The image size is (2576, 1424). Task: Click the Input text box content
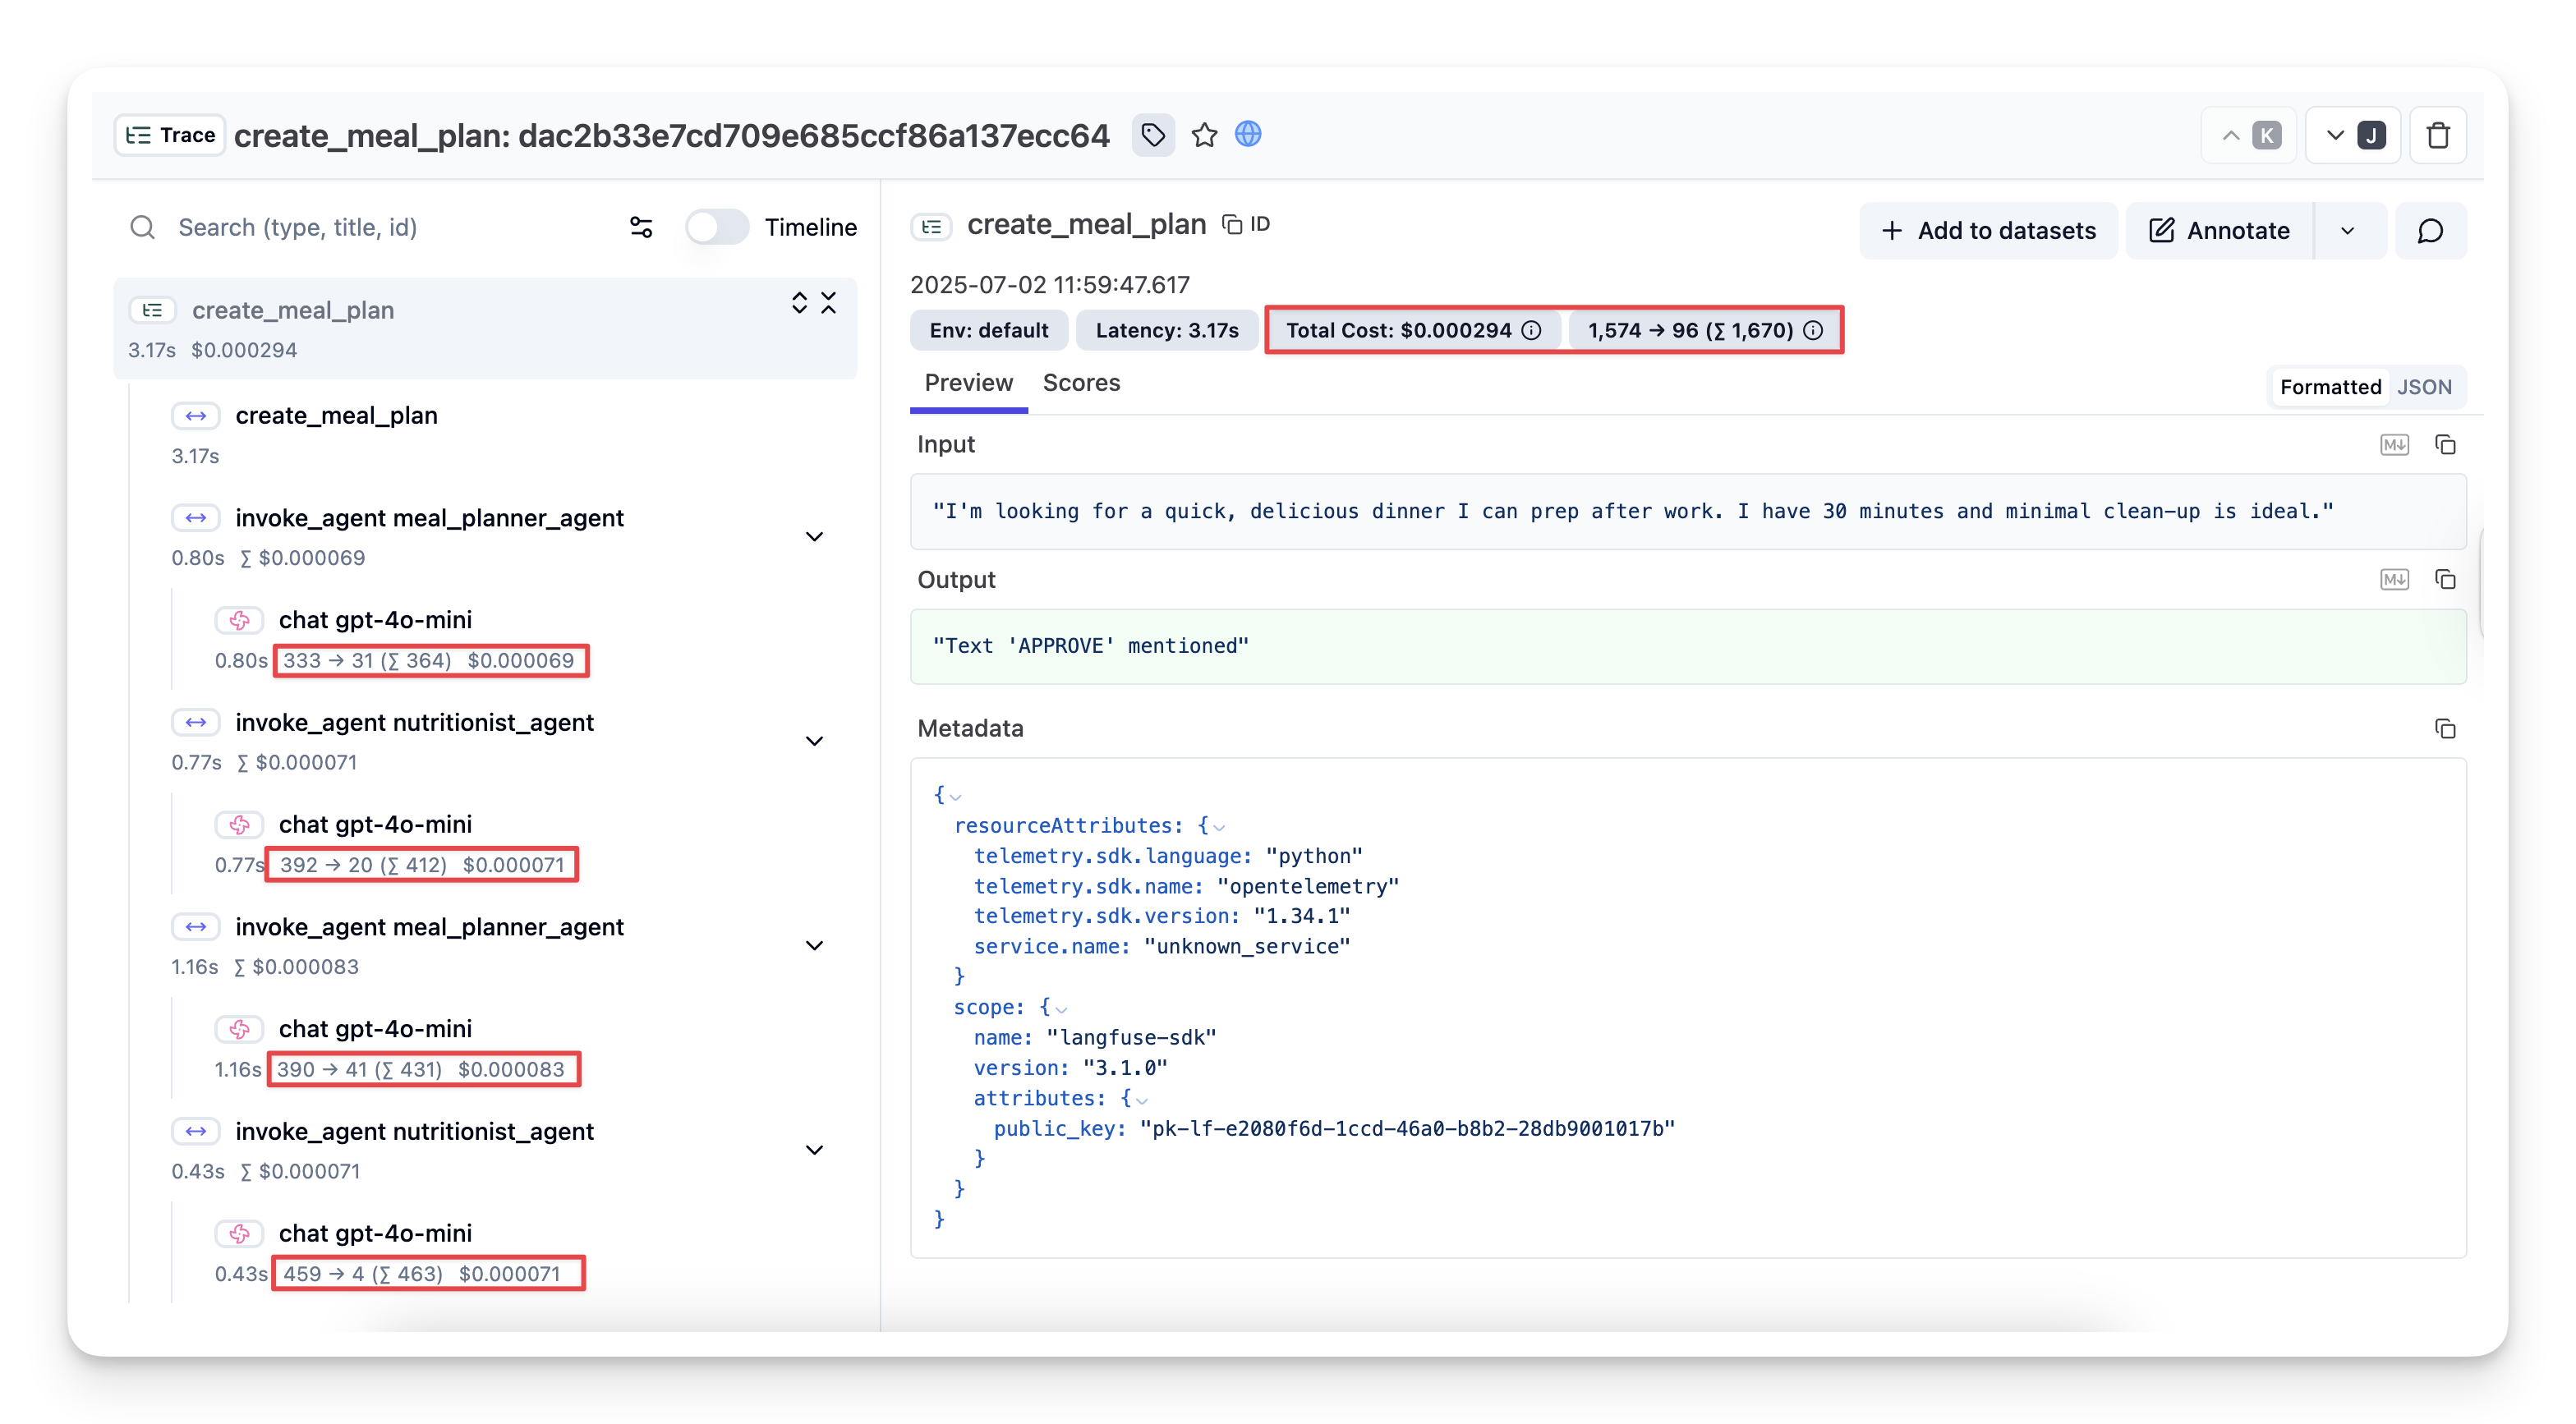pyautogui.click(x=1687, y=511)
